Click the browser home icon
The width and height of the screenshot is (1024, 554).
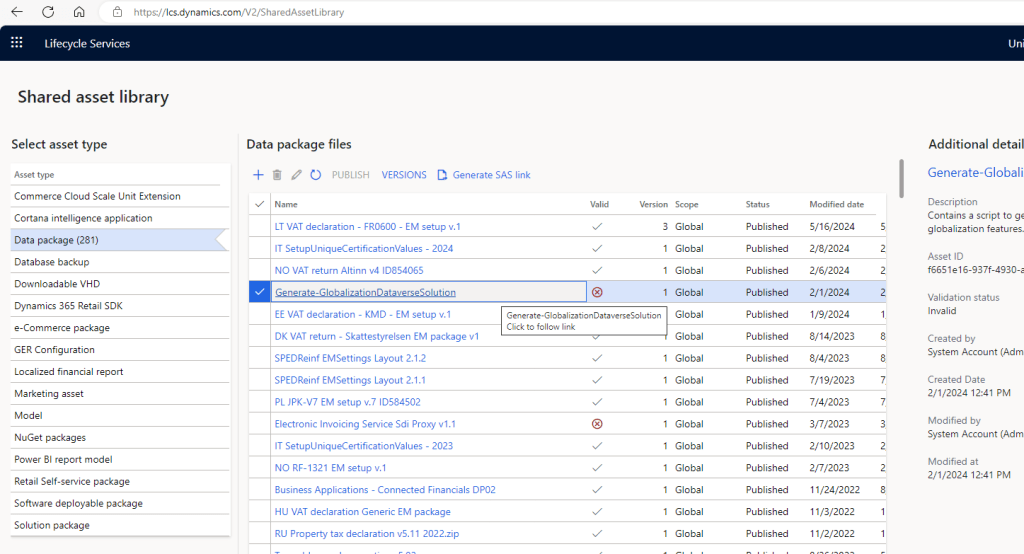point(79,12)
